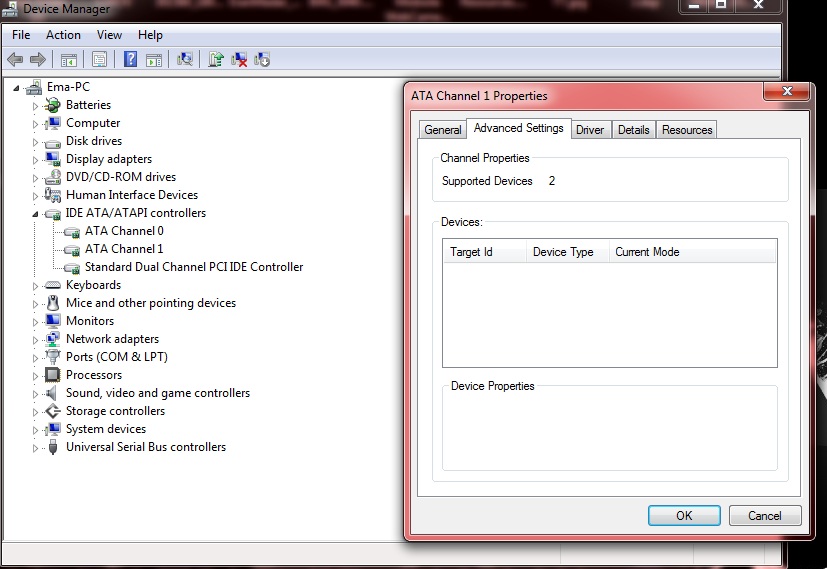This screenshot has height=569, width=827.
Task: Switch to the Resources tab
Action: click(687, 130)
